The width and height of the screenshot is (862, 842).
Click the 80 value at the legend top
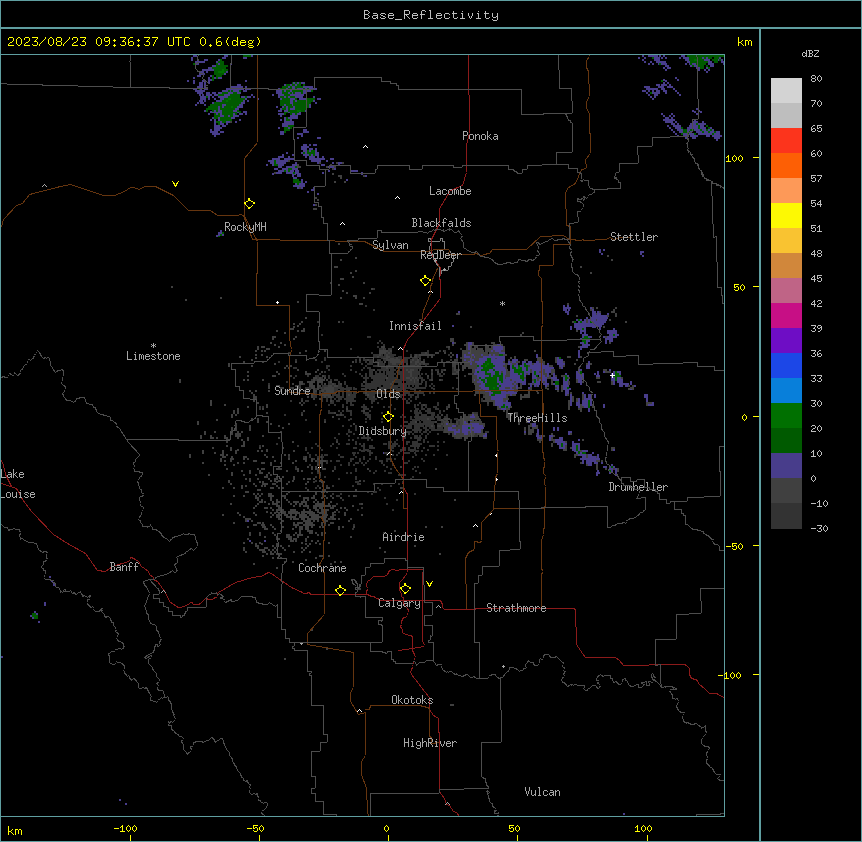816,79
